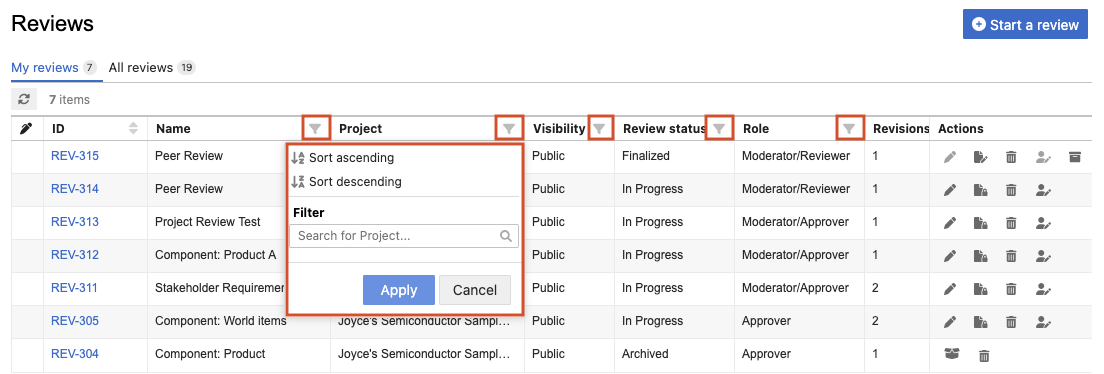1104x374 pixels.
Task: Click the Component: World items name cell
Action: [220, 321]
